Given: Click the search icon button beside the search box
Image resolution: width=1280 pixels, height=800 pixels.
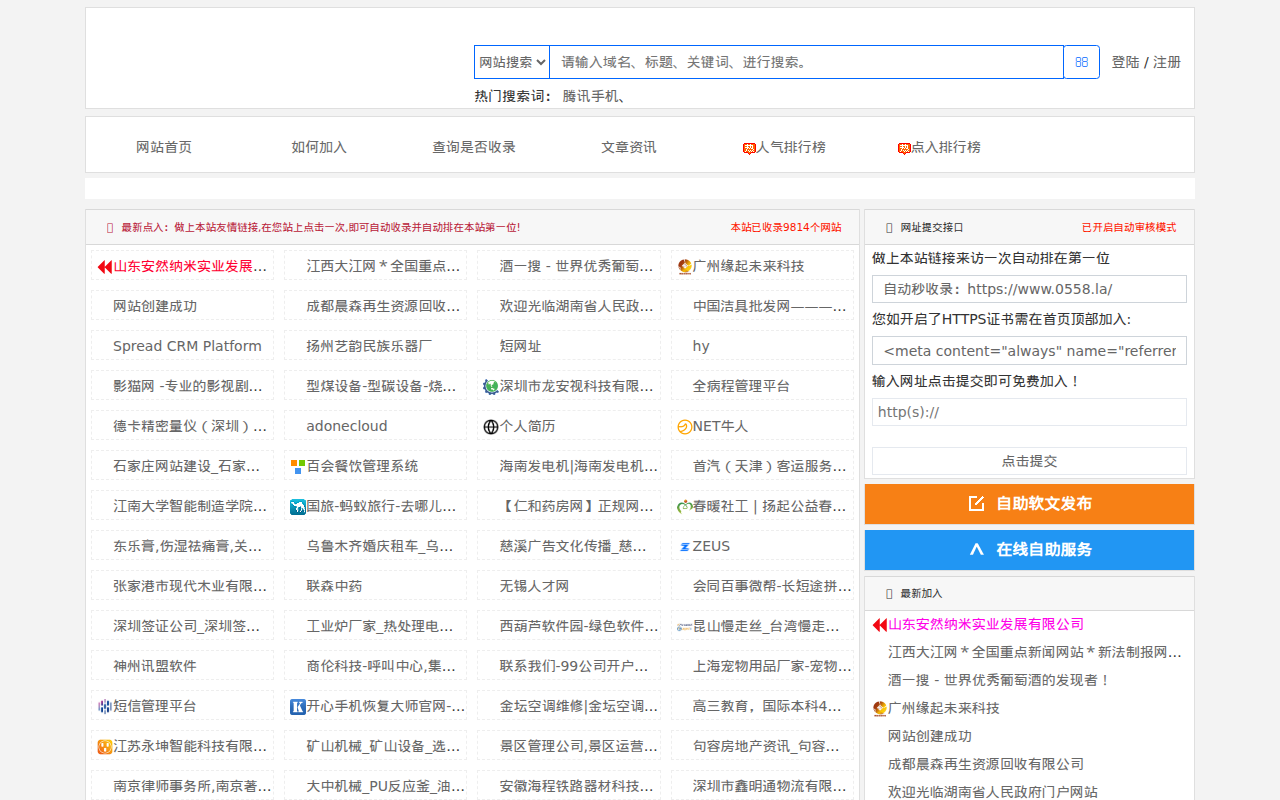Looking at the screenshot, I should coord(1081,62).
